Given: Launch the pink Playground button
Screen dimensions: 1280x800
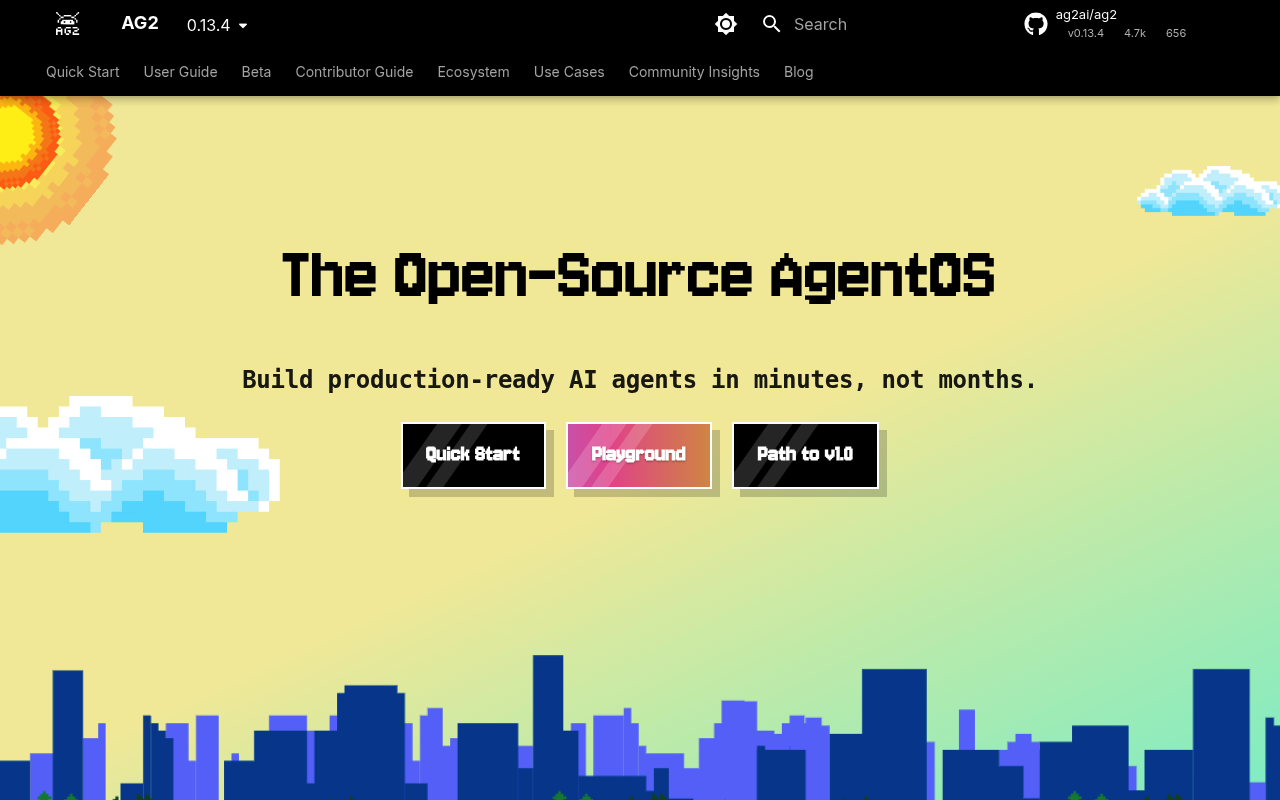Looking at the screenshot, I should (639, 455).
